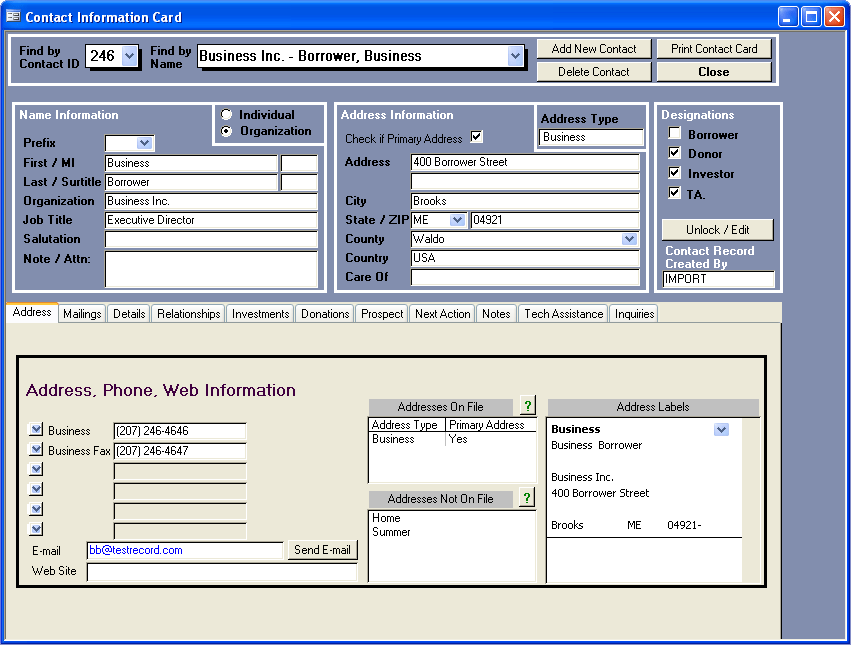Click into the Web Site field

coord(221,572)
